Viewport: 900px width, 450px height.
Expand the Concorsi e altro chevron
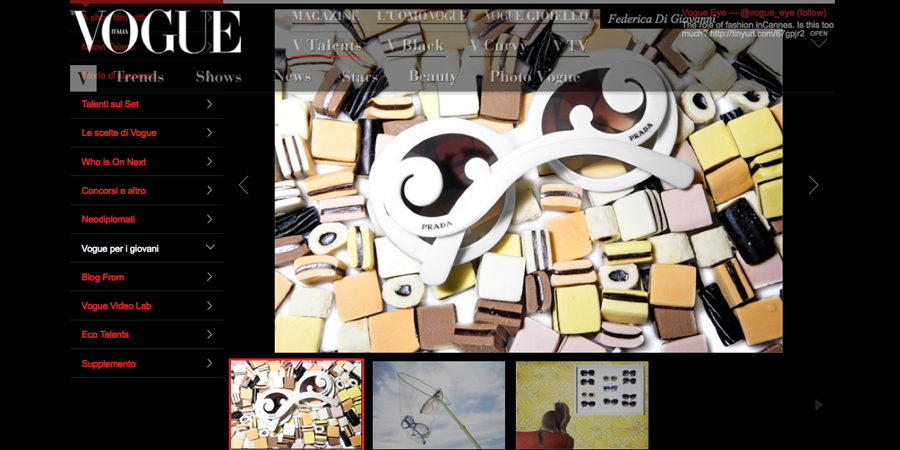click(x=210, y=190)
